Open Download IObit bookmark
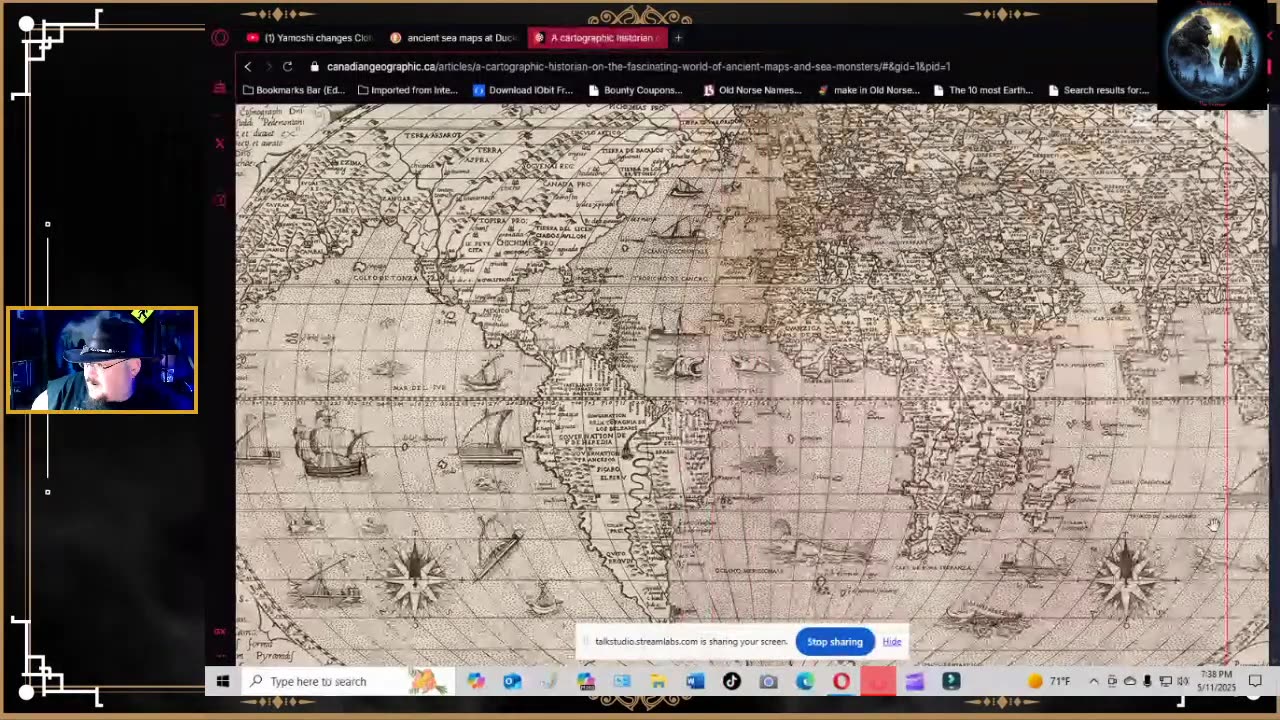The image size is (1280, 720). pyautogui.click(x=523, y=90)
